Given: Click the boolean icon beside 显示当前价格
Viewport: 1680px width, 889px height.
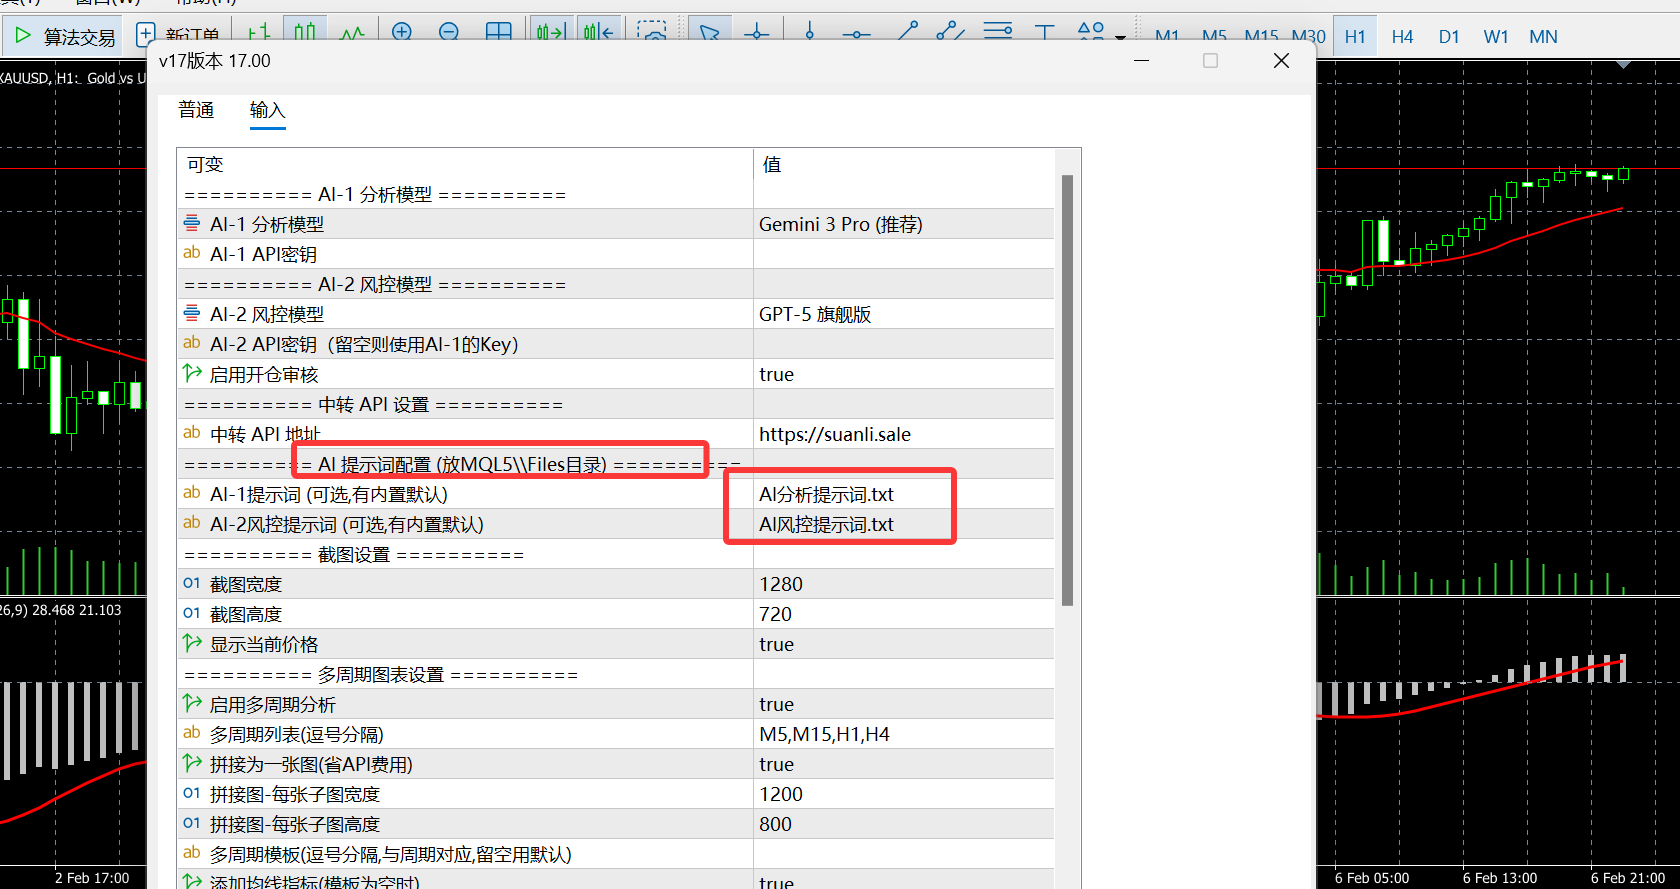Looking at the screenshot, I should coord(192,643).
